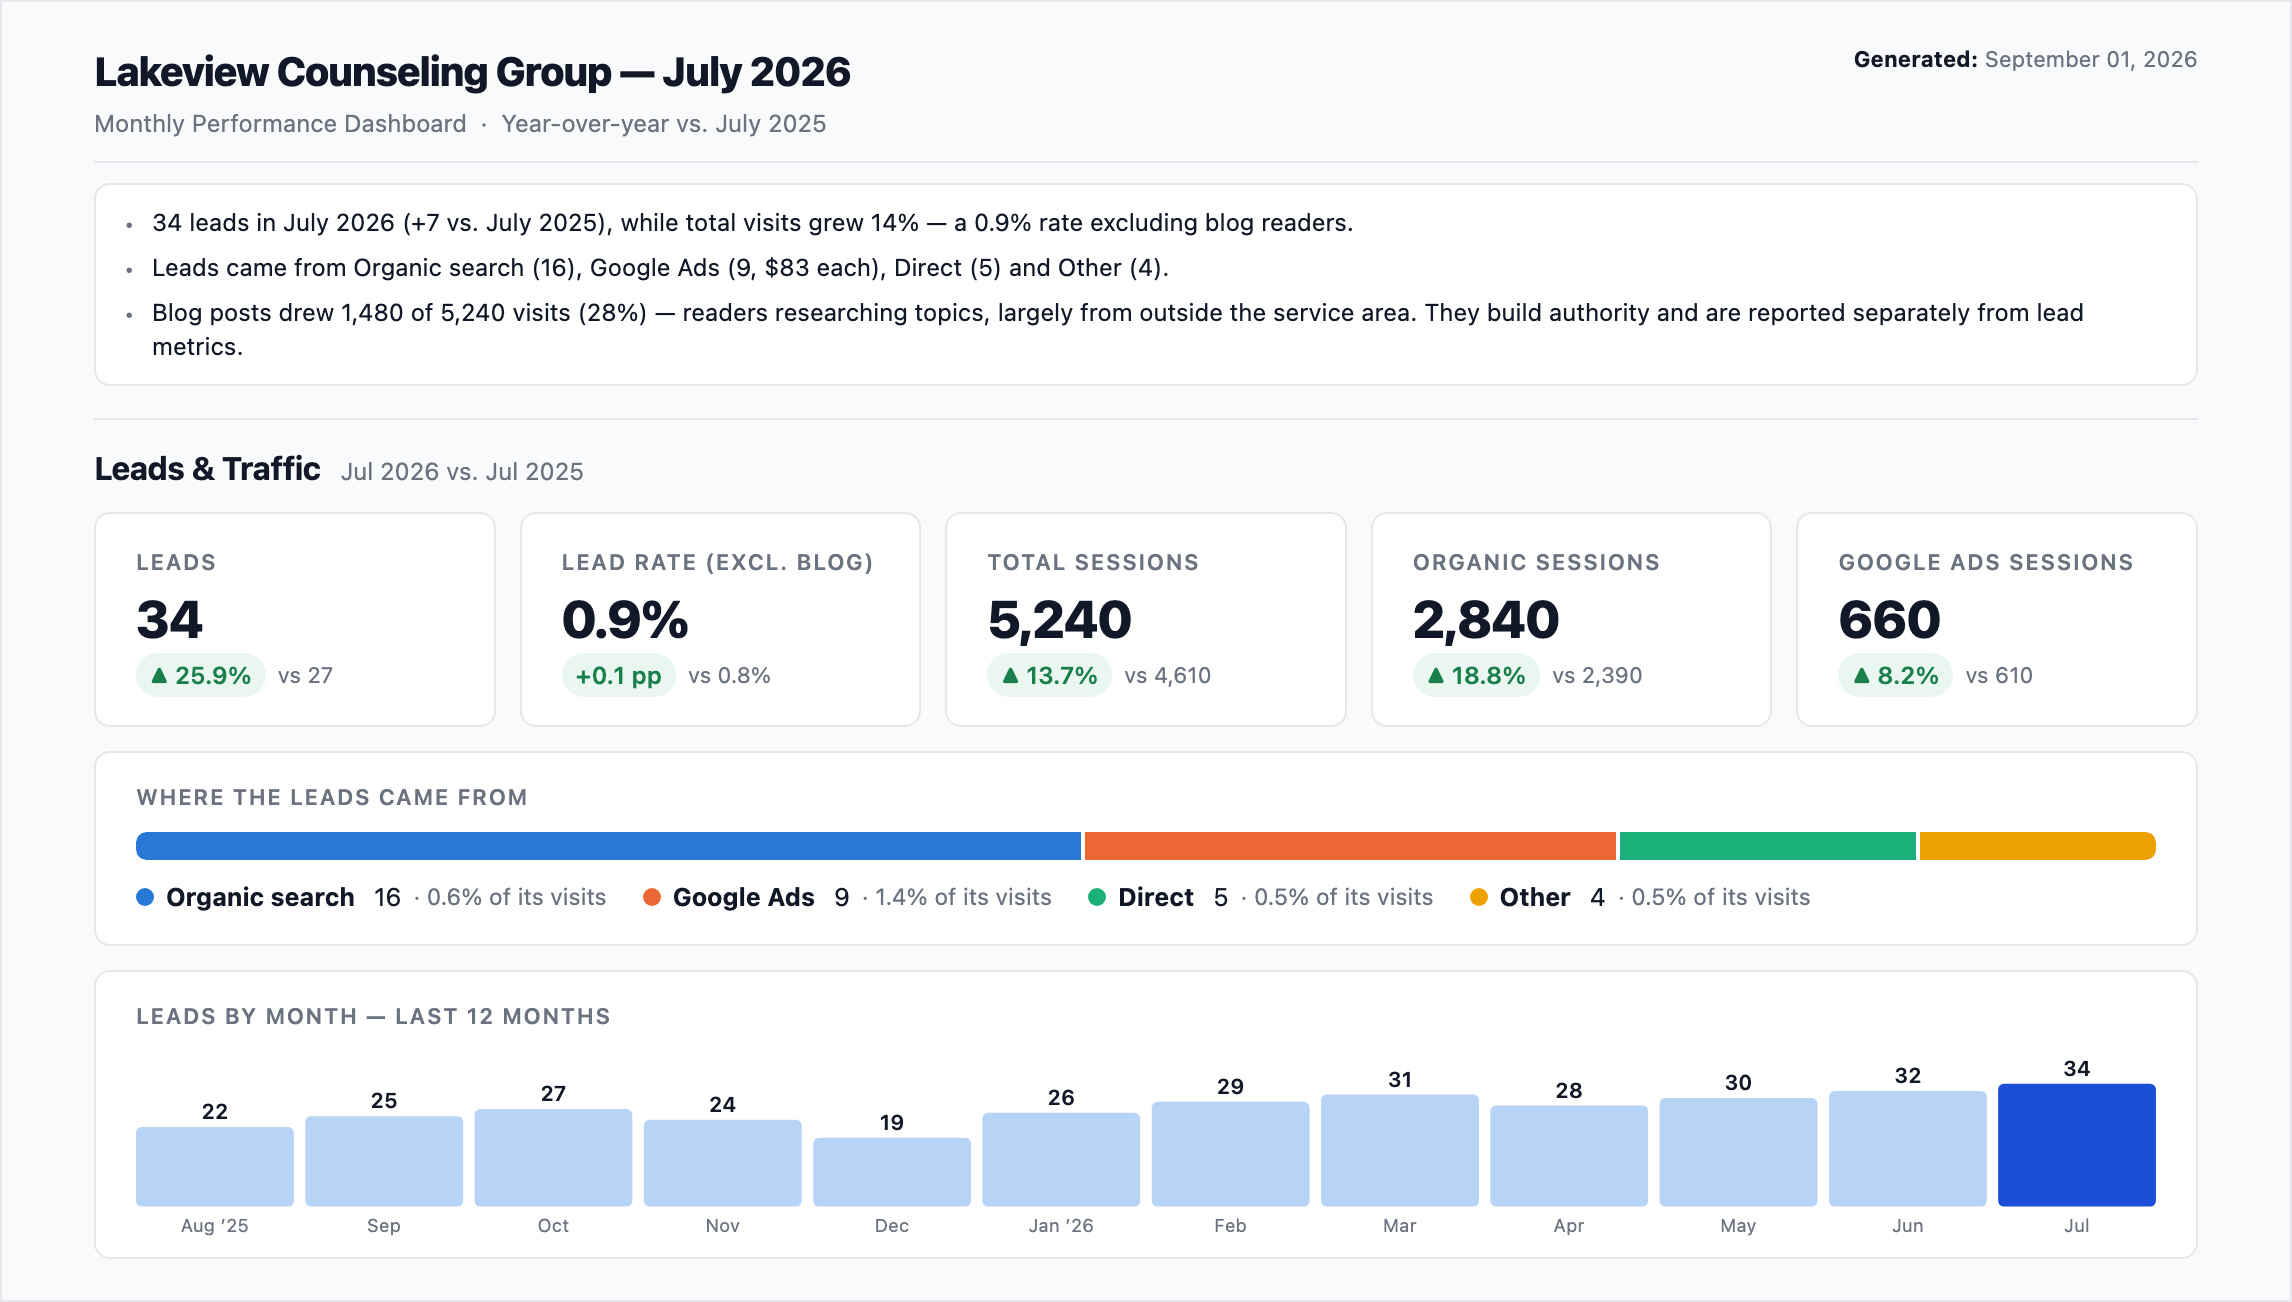Click the 'vs 610' comparison text

tap(1999, 676)
